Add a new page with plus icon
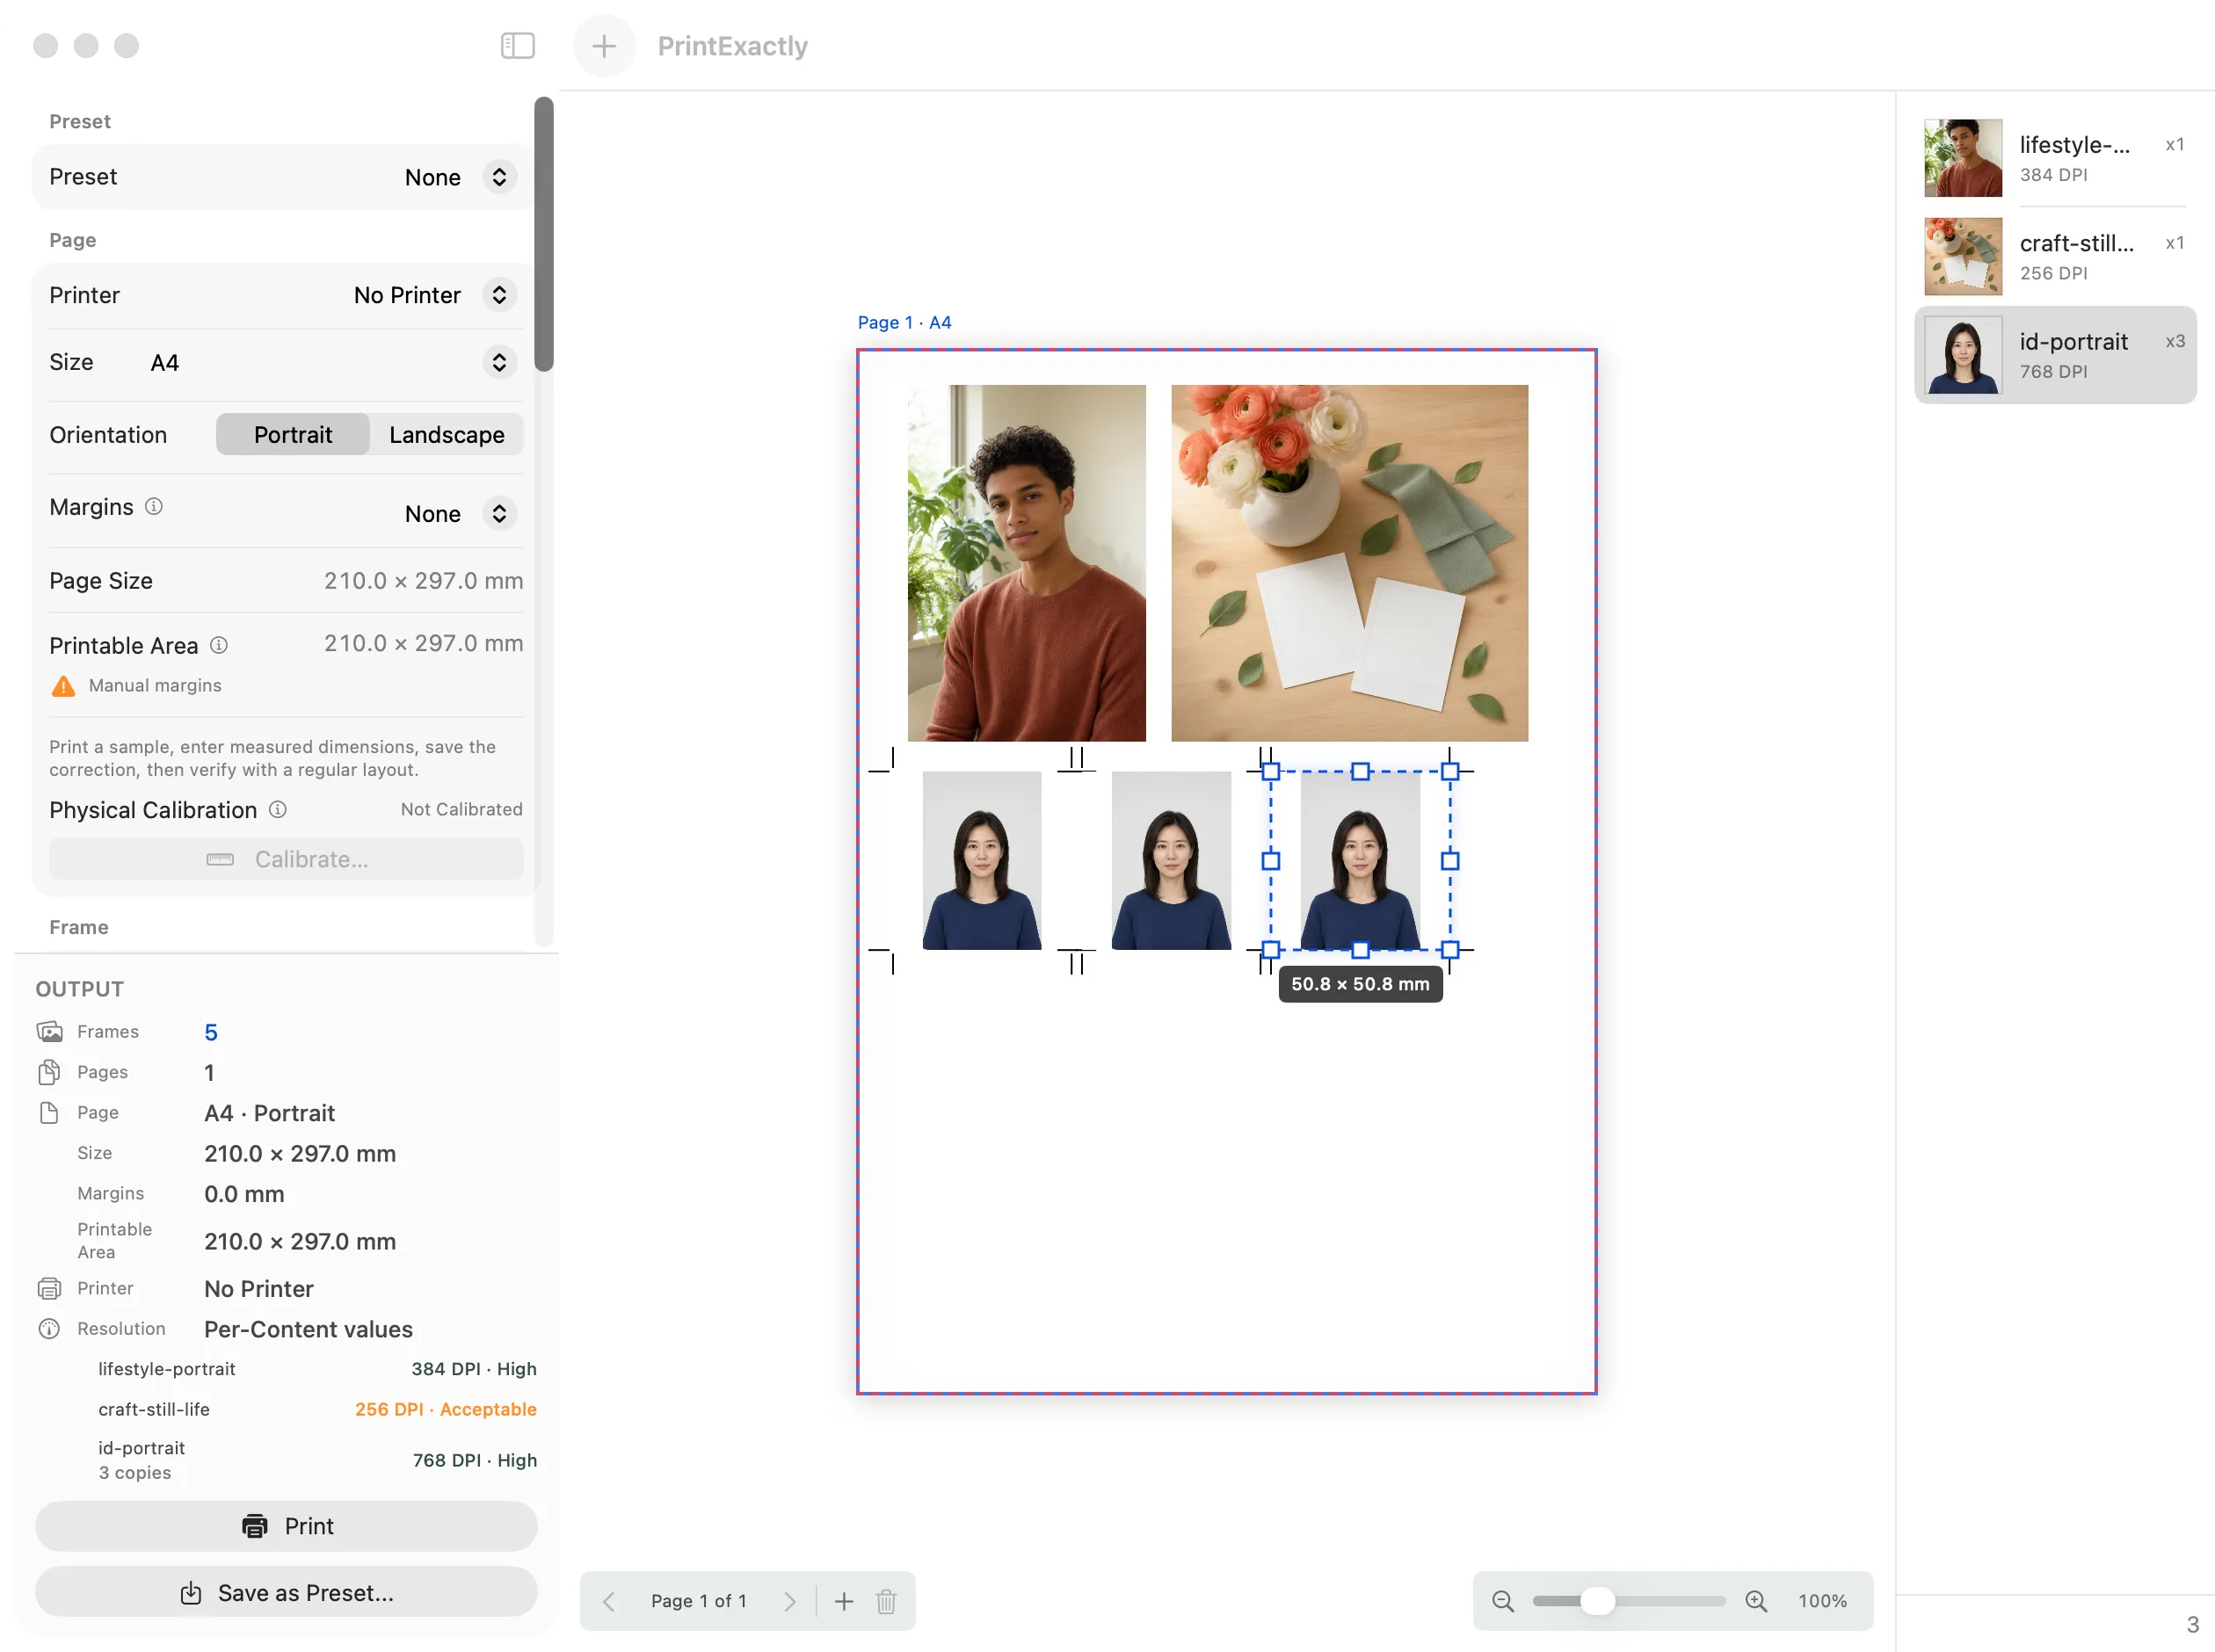Screen dimensions: 2215x1652 844,1601
